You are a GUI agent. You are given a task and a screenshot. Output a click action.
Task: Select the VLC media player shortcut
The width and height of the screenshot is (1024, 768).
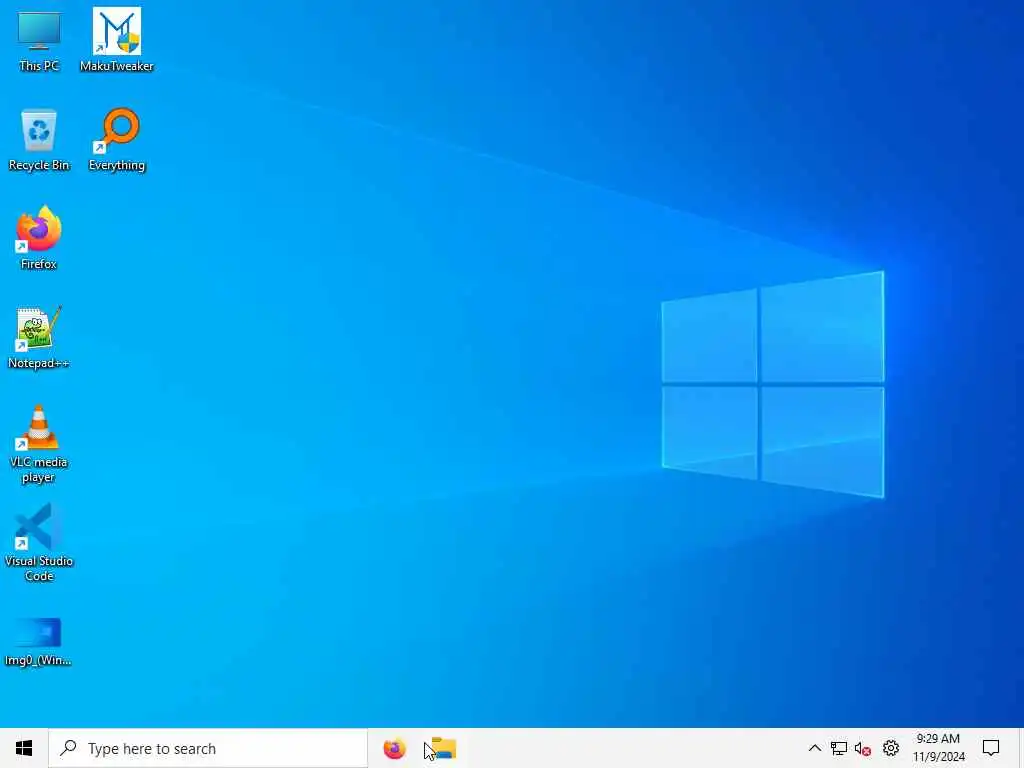tap(39, 444)
